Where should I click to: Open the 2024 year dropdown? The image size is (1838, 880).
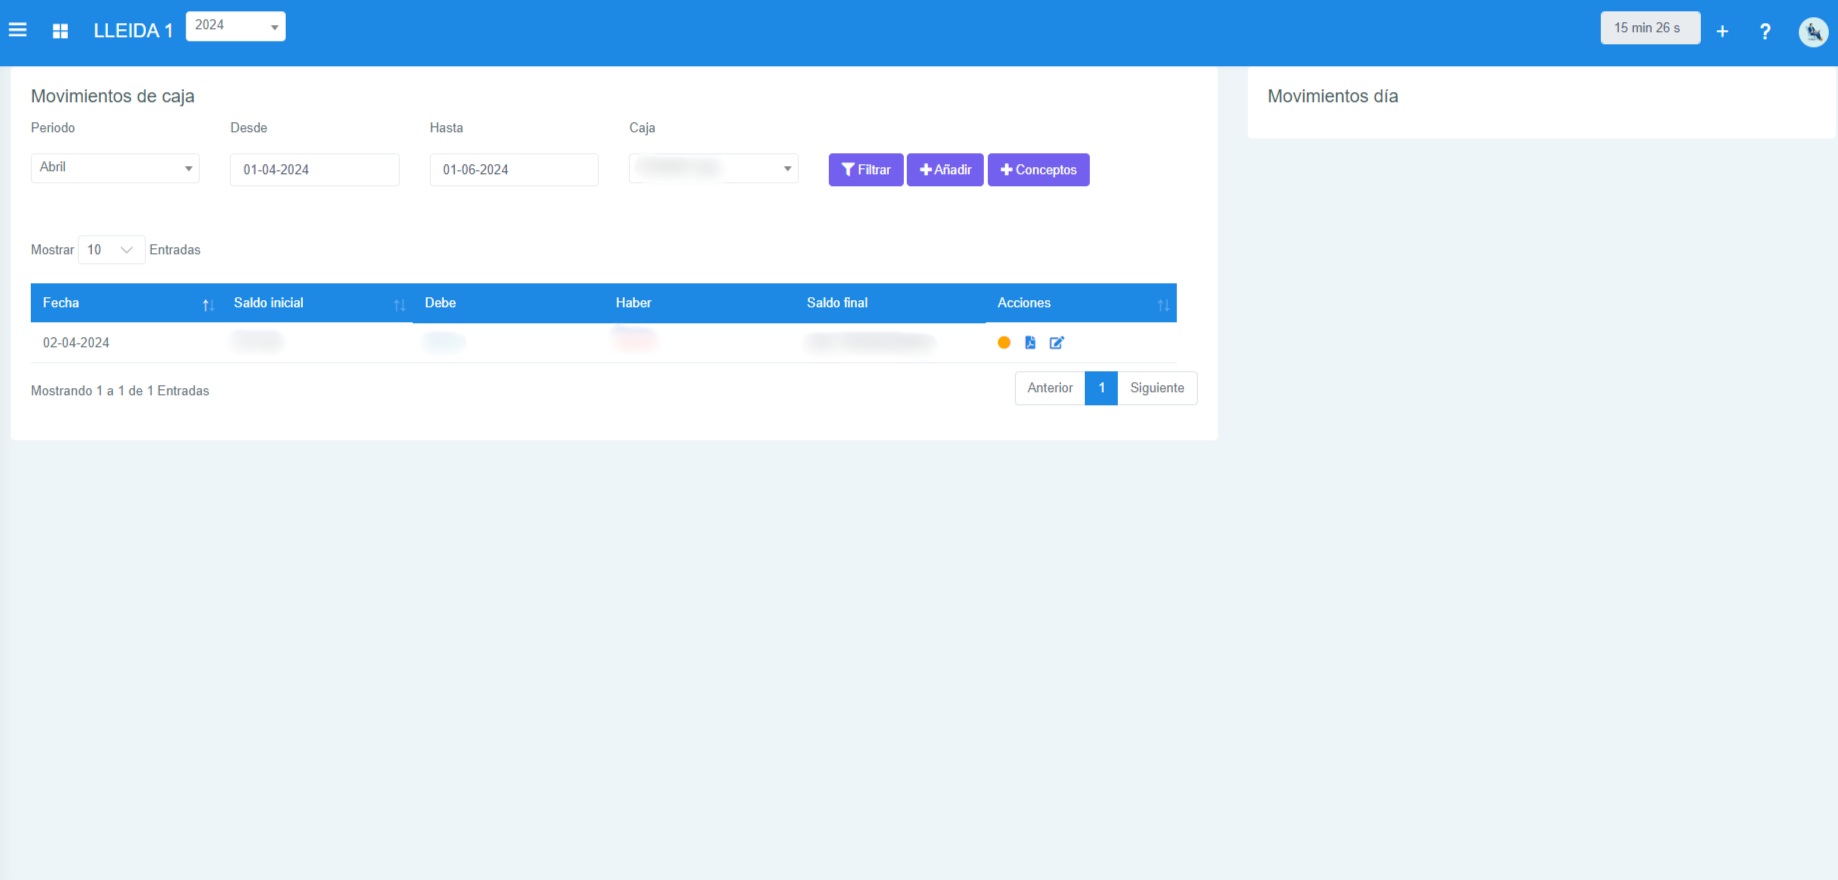[x=236, y=26]
